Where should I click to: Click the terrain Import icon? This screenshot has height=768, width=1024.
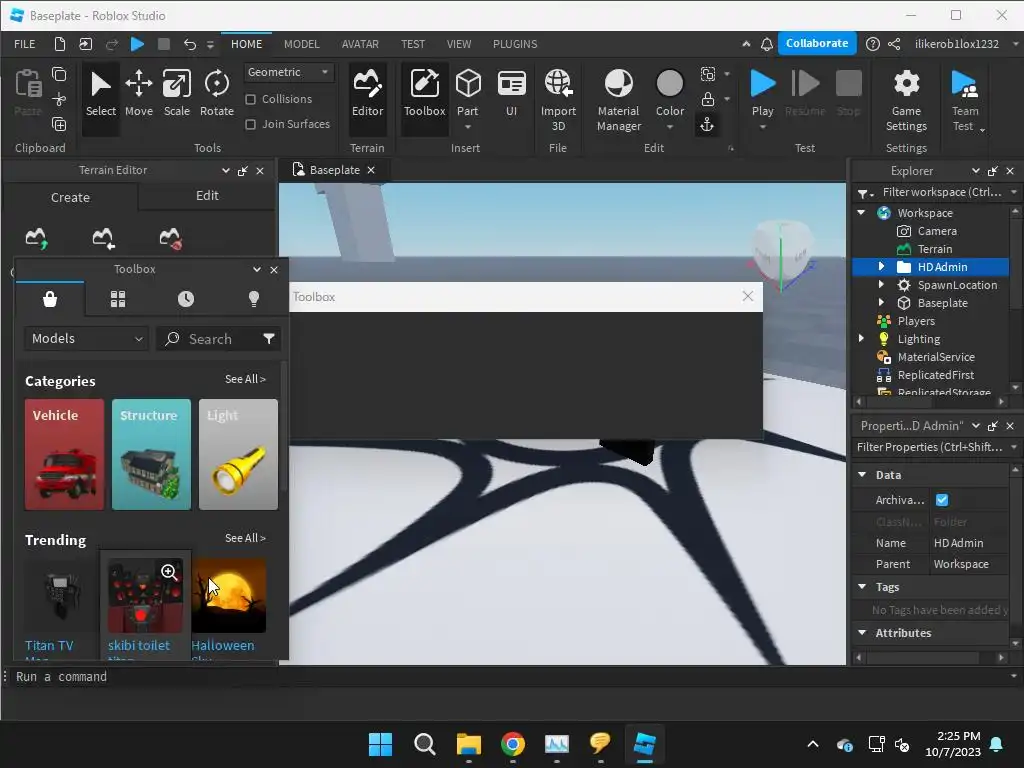103,238
